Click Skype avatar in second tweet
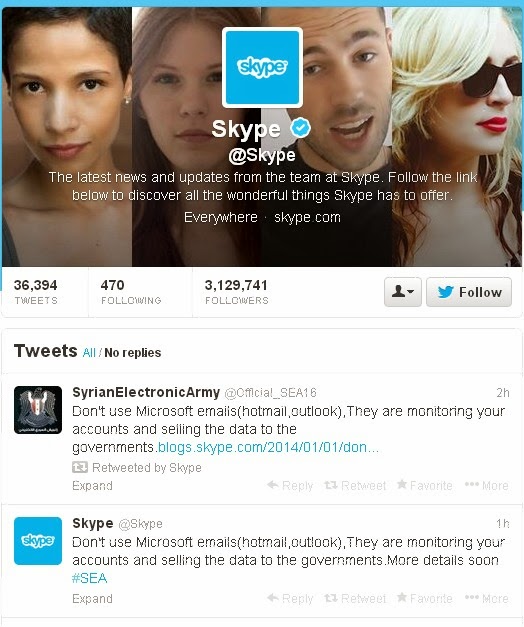 (x=38, y=541)
